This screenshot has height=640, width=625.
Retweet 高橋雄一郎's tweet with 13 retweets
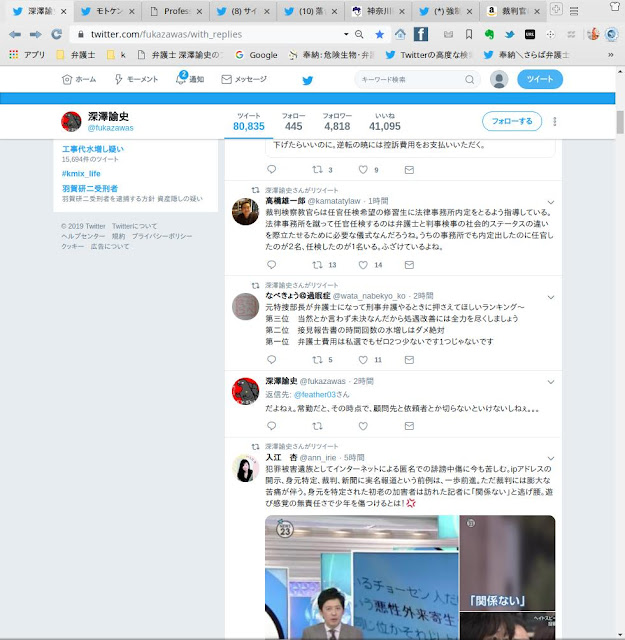click(x=318, y=265)
